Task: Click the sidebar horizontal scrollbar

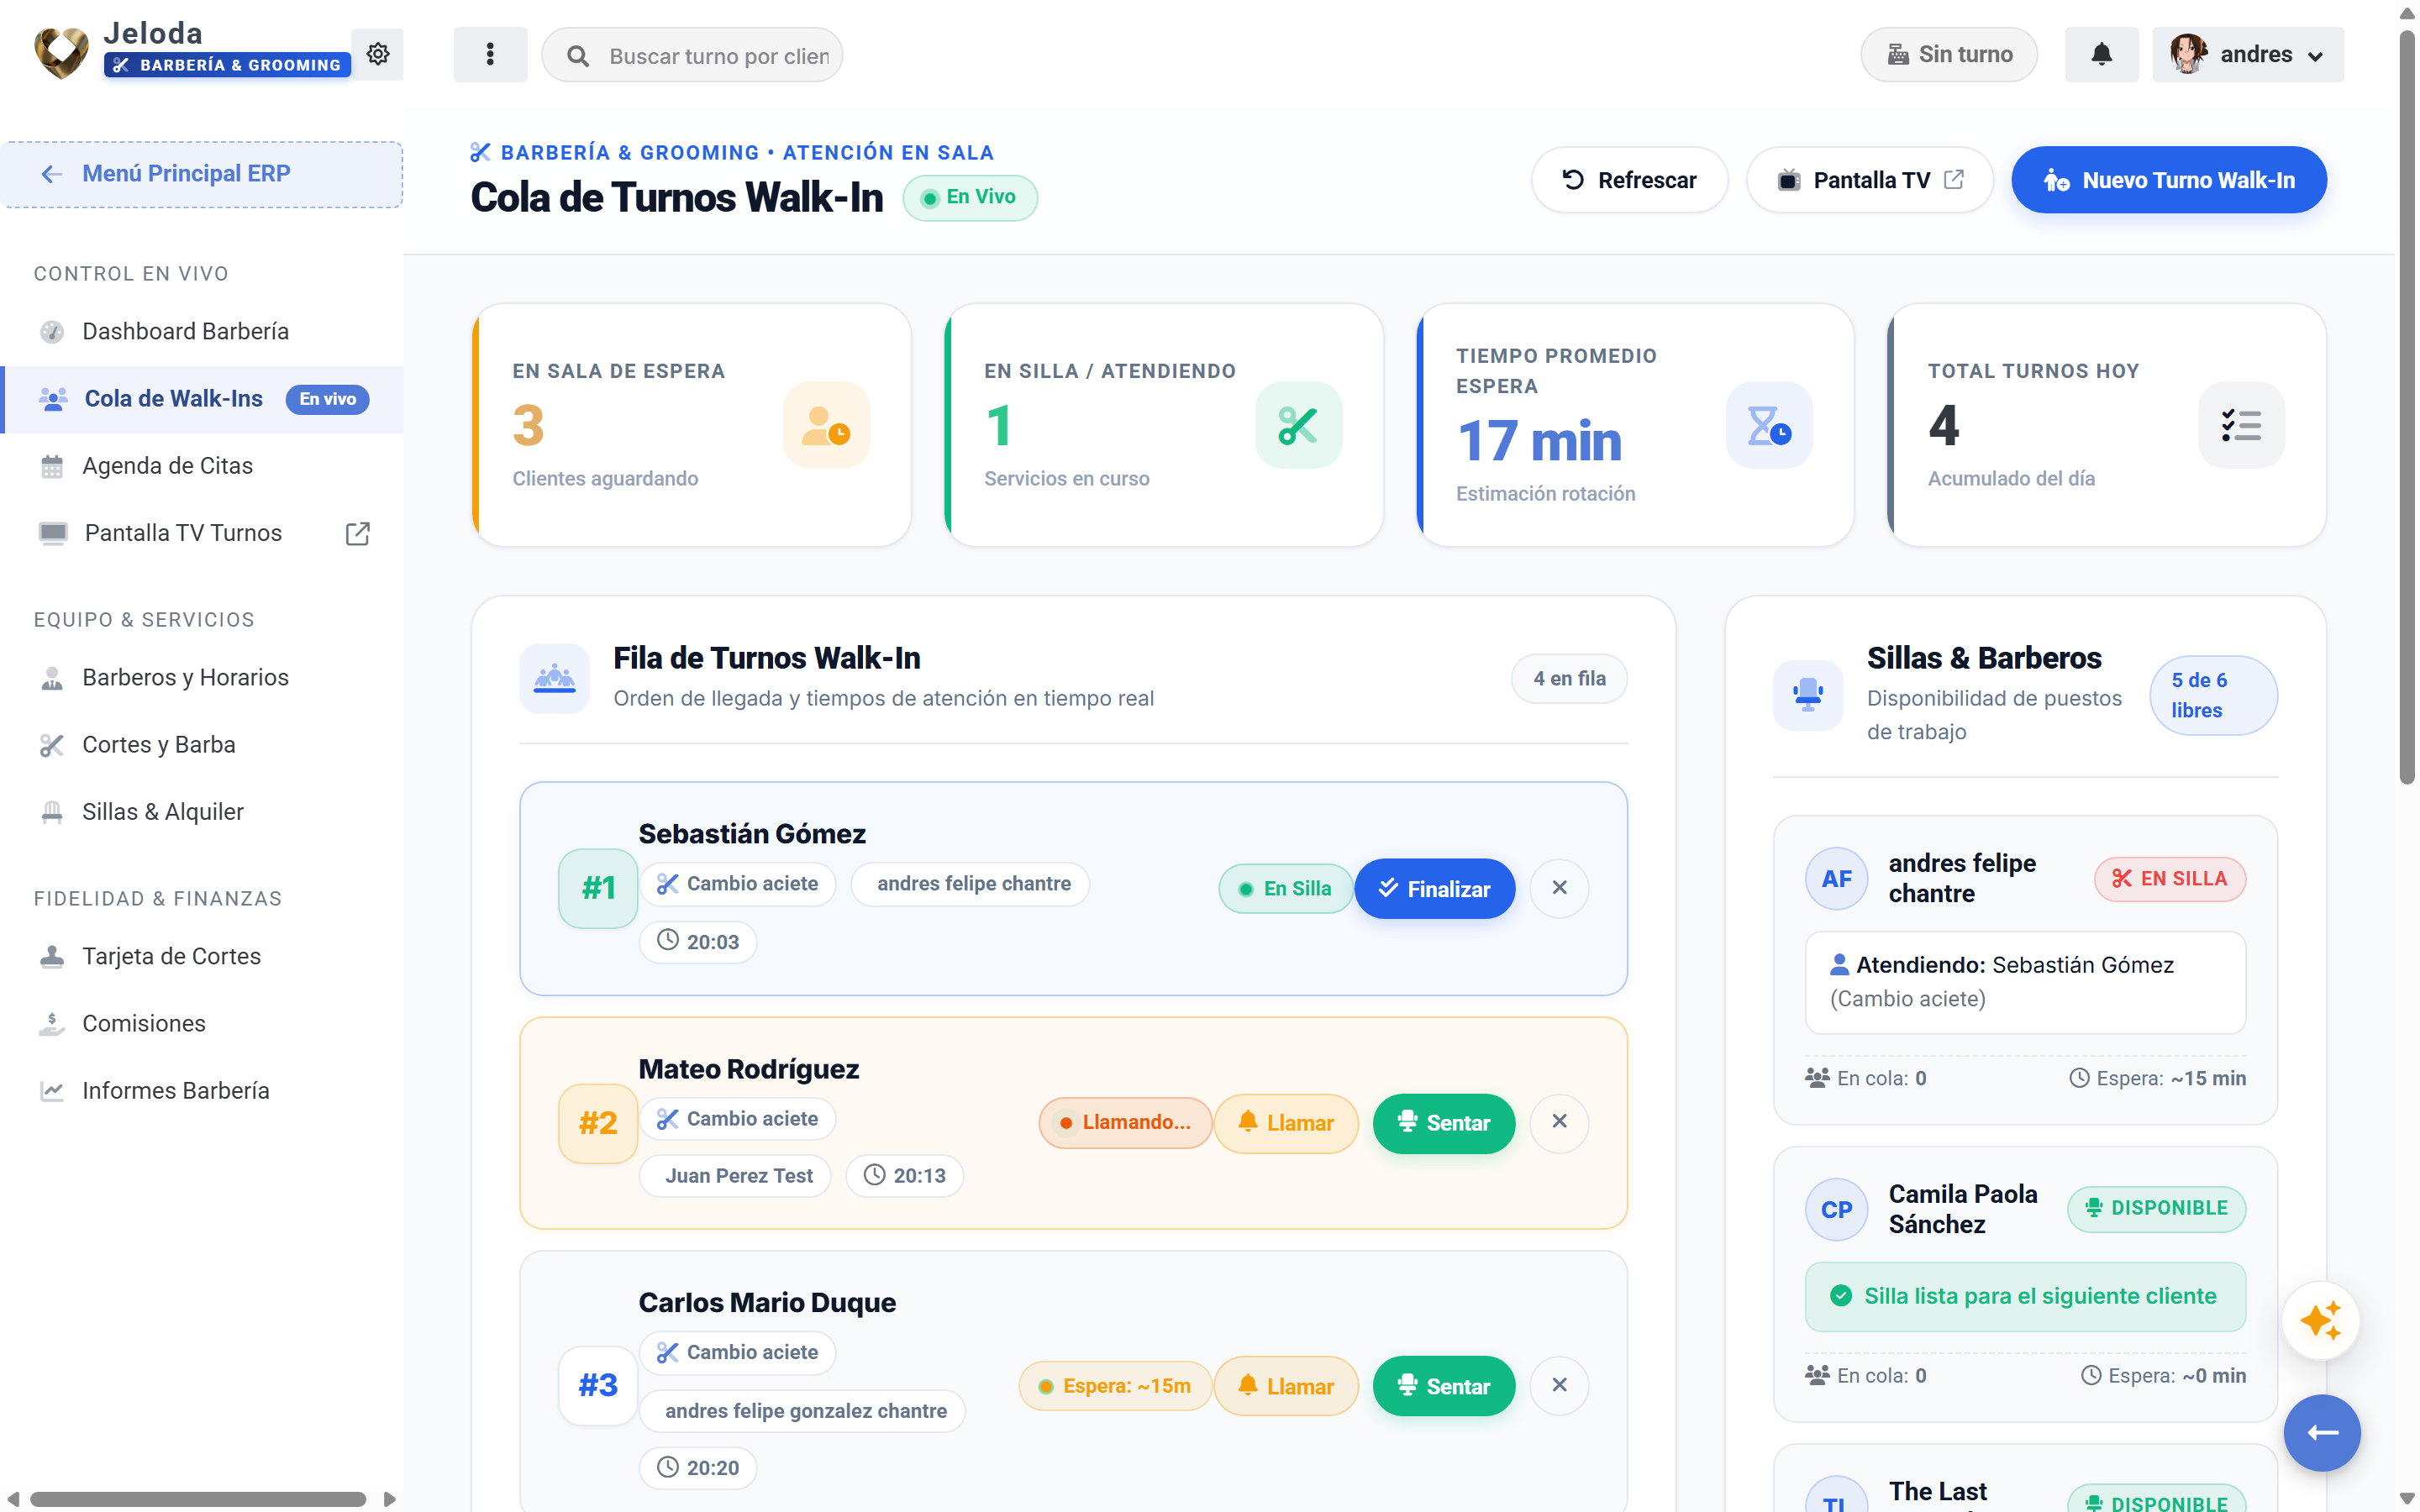Action: 198,1499
